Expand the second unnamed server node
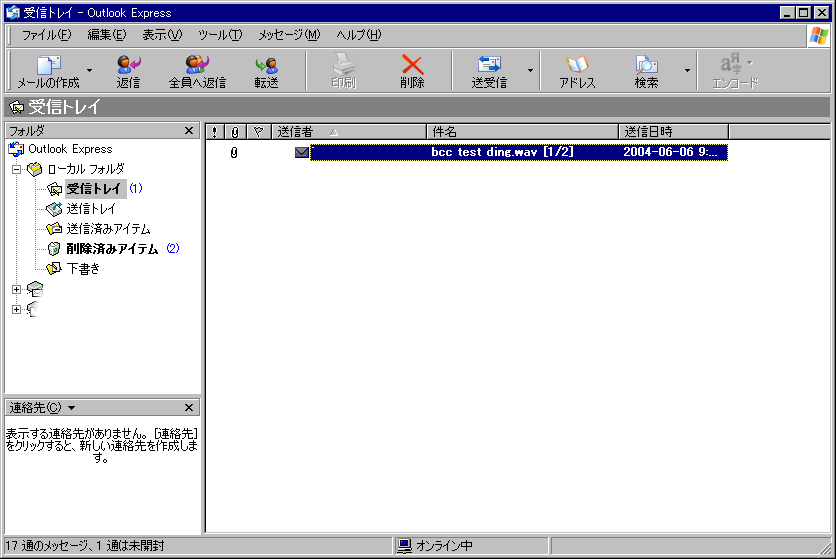The image size is (836, 559). click(17, 309)
